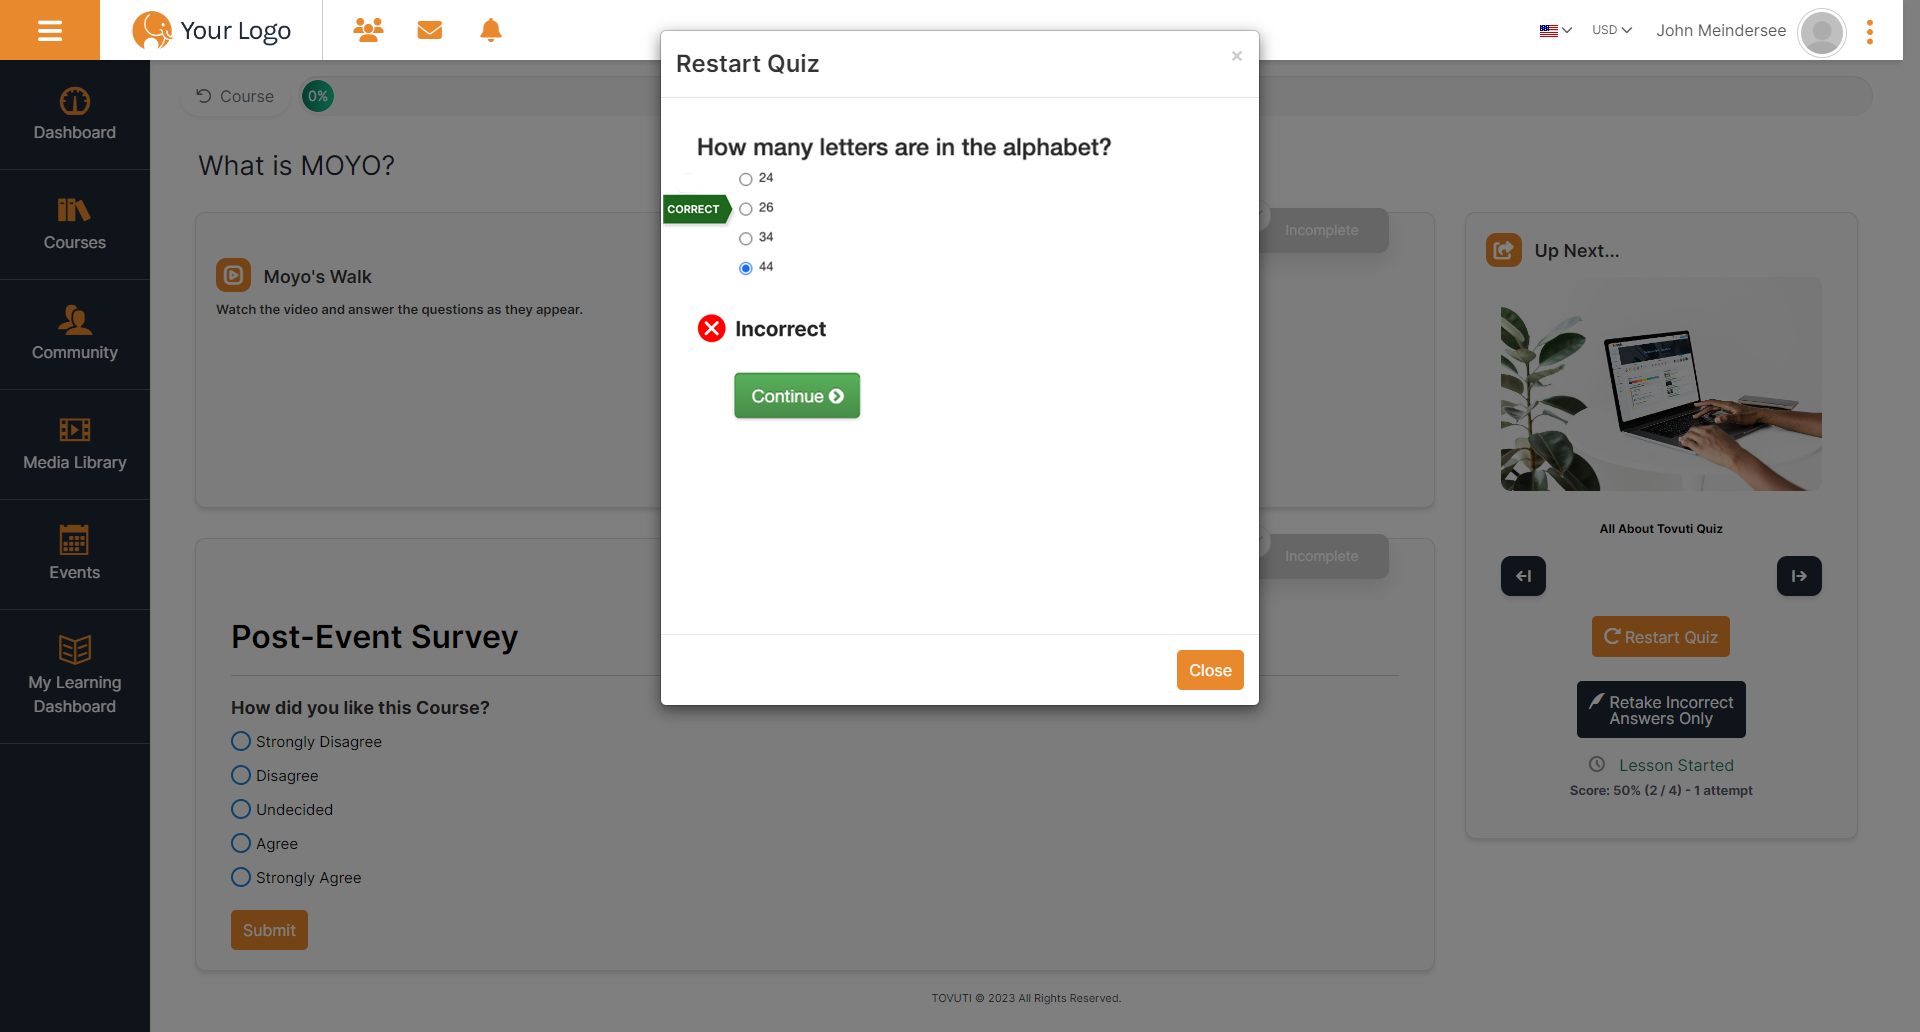Click Retake Incorrect Answers Only button
This screenshot has height=1032, width=1920.
(1661, 710)
